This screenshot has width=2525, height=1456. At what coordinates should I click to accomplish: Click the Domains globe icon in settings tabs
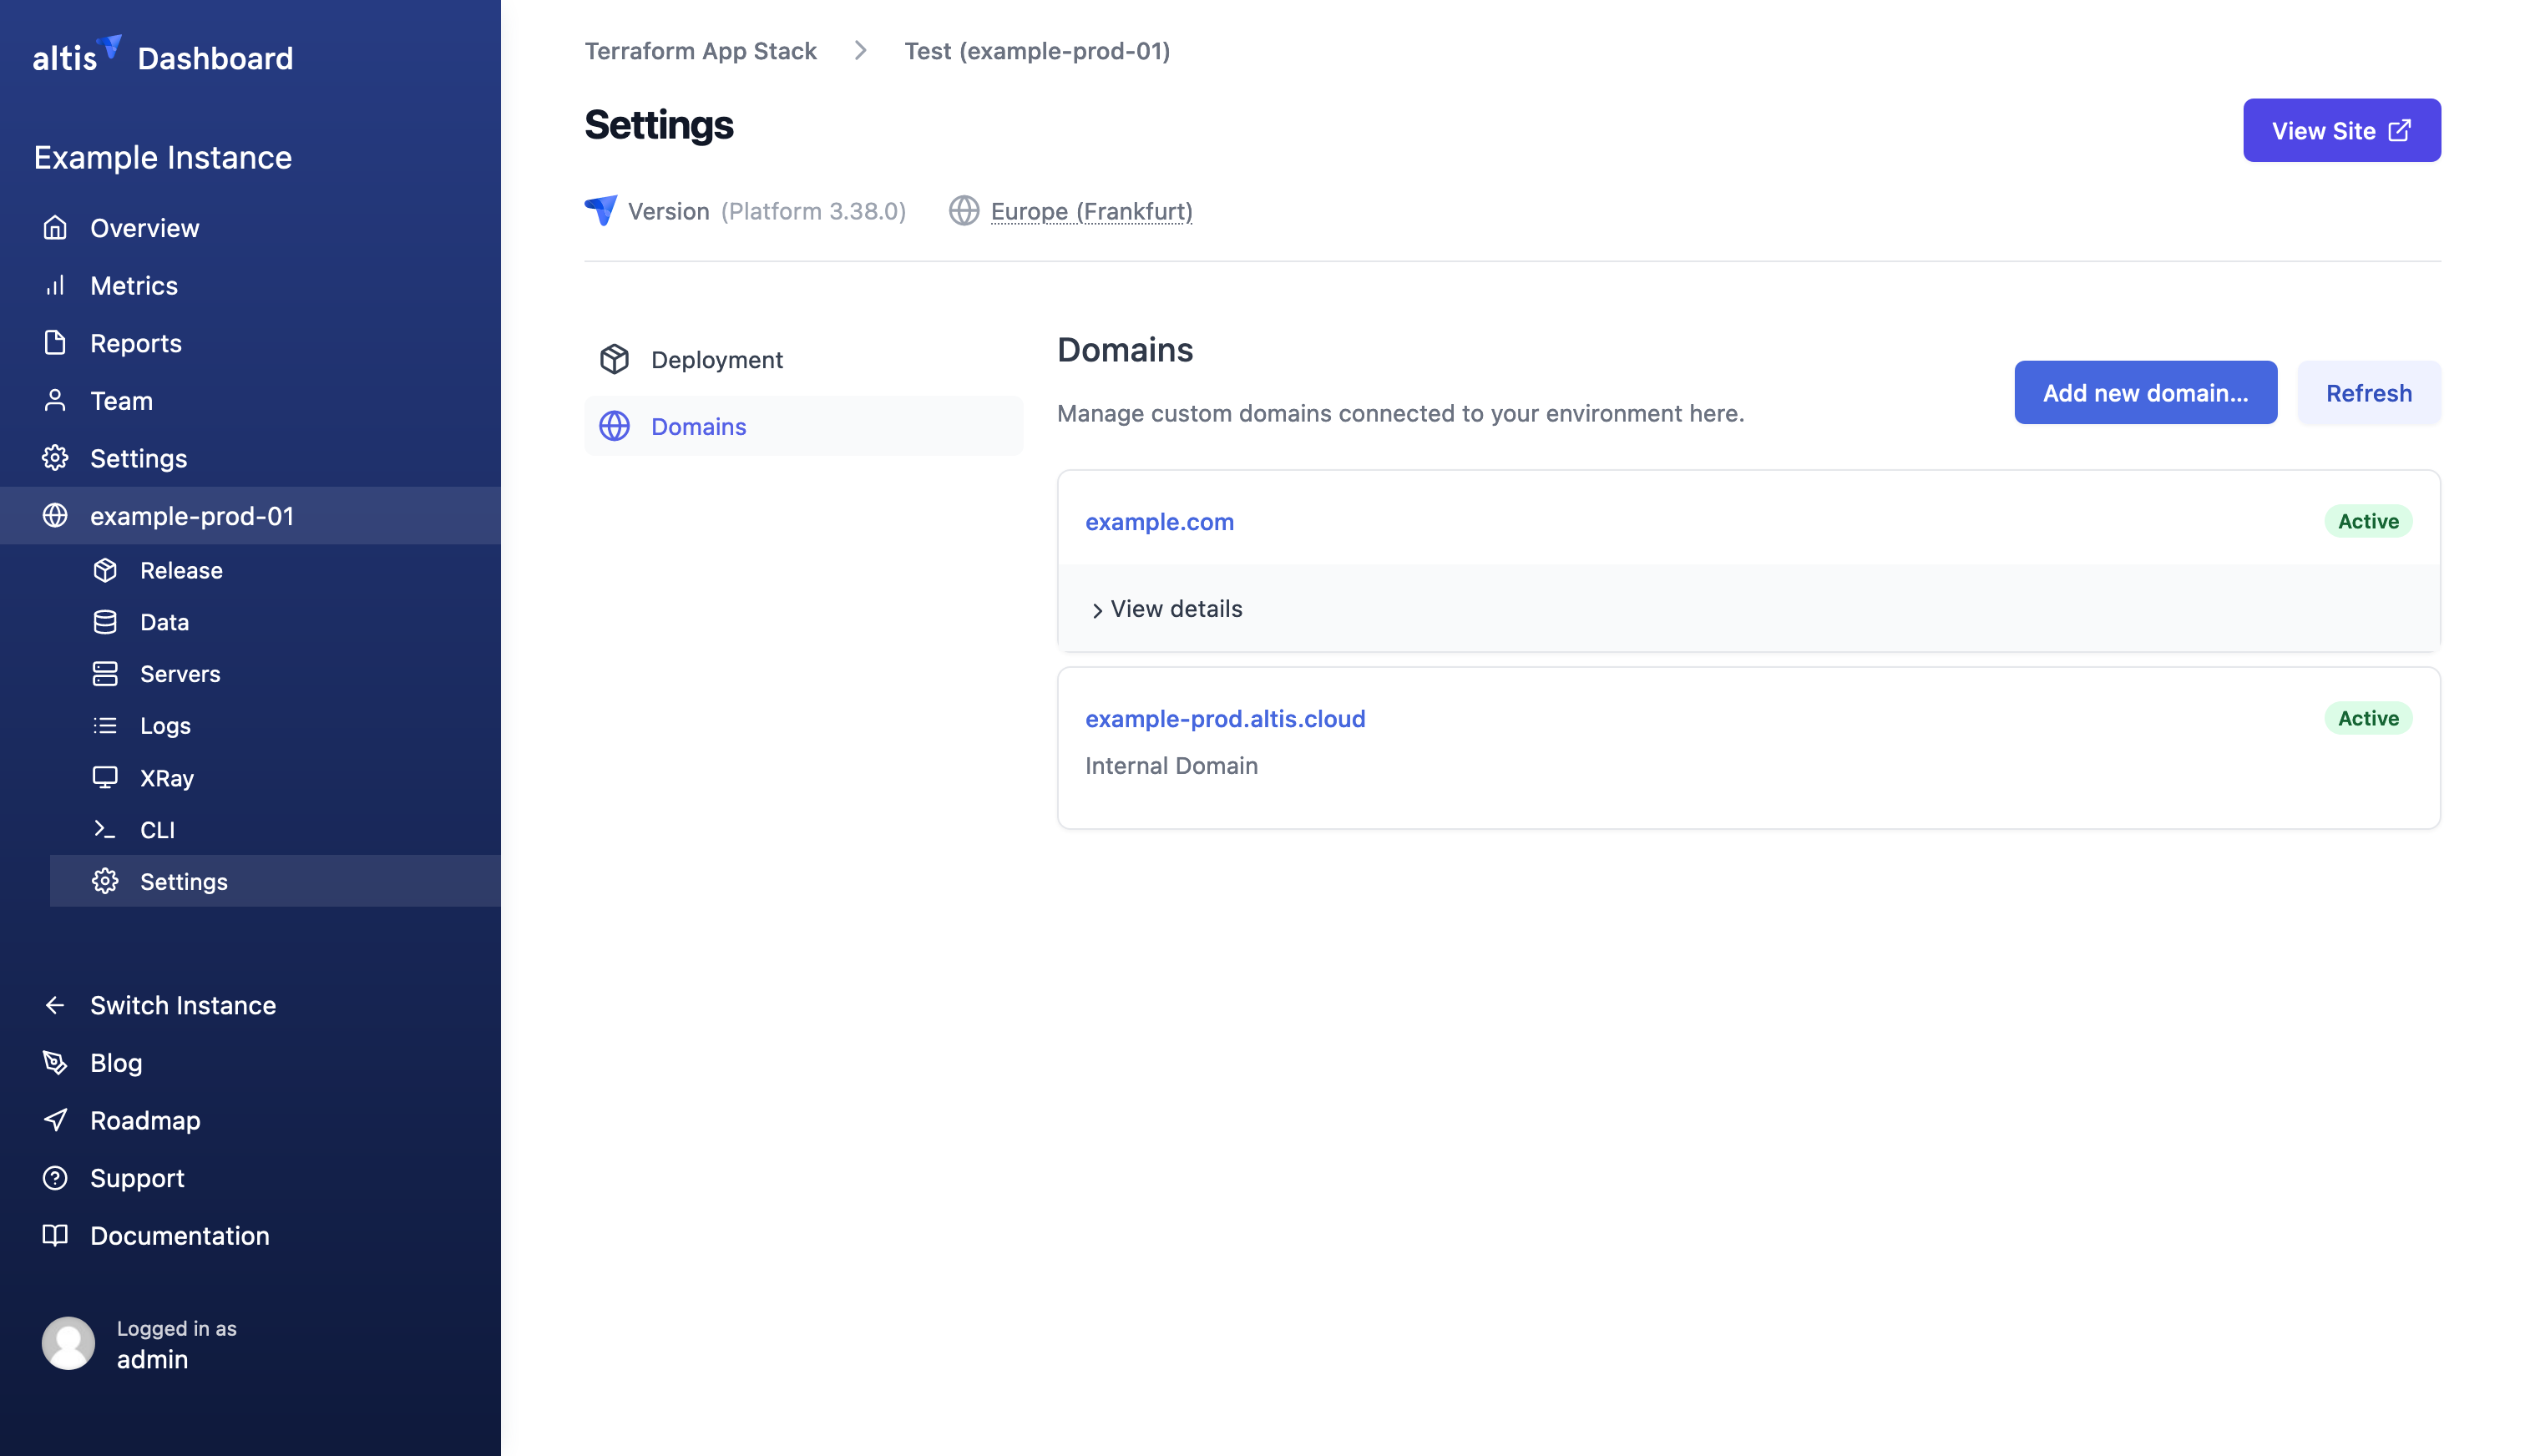pyautogui.click(x=614, y=426)
